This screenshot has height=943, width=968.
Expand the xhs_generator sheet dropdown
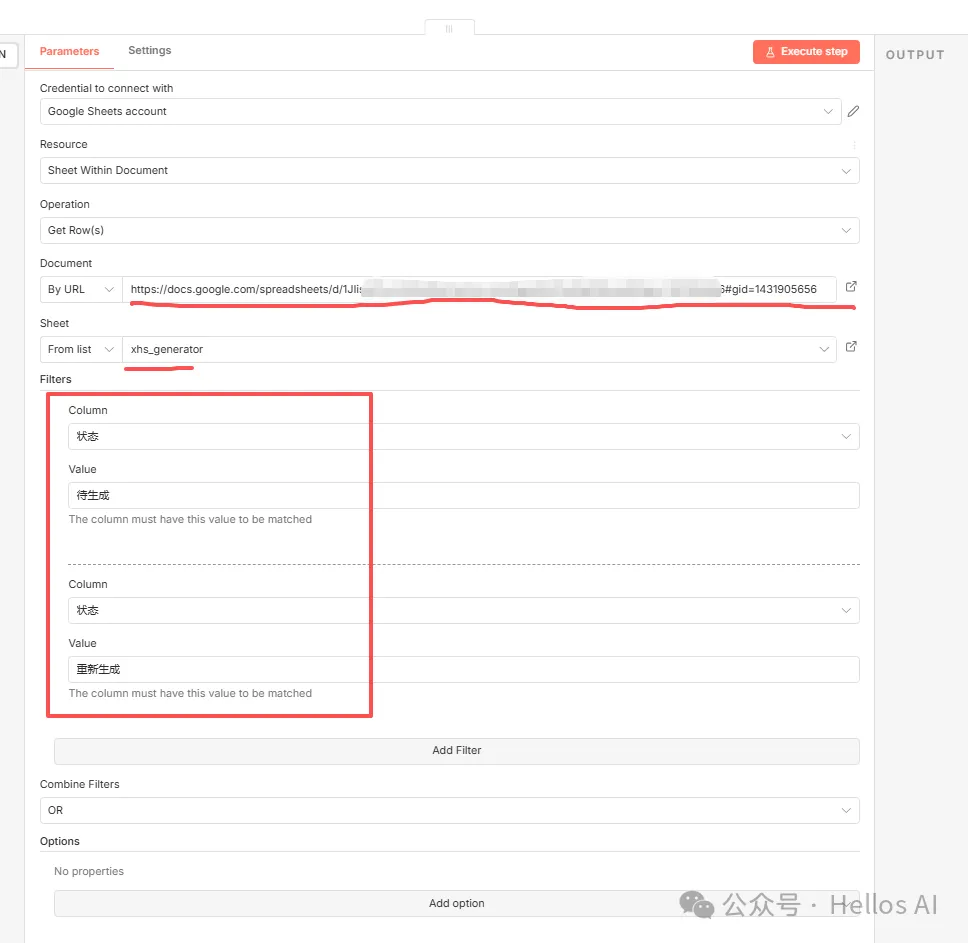point(478,350)
